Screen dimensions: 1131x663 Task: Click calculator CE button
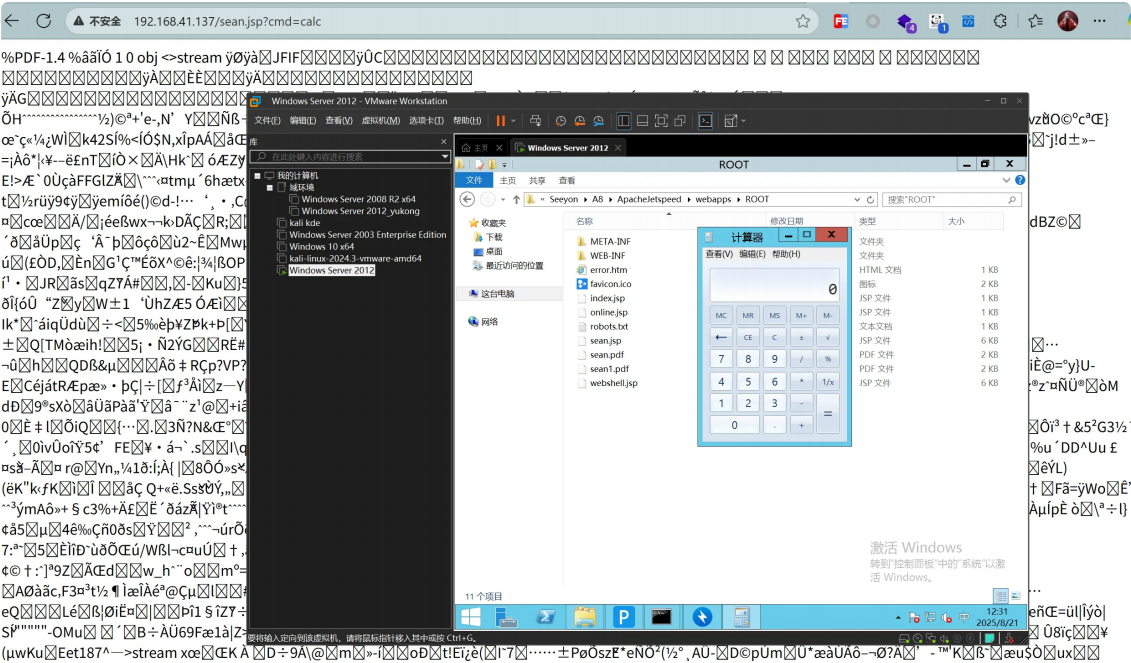click(747, 337)
